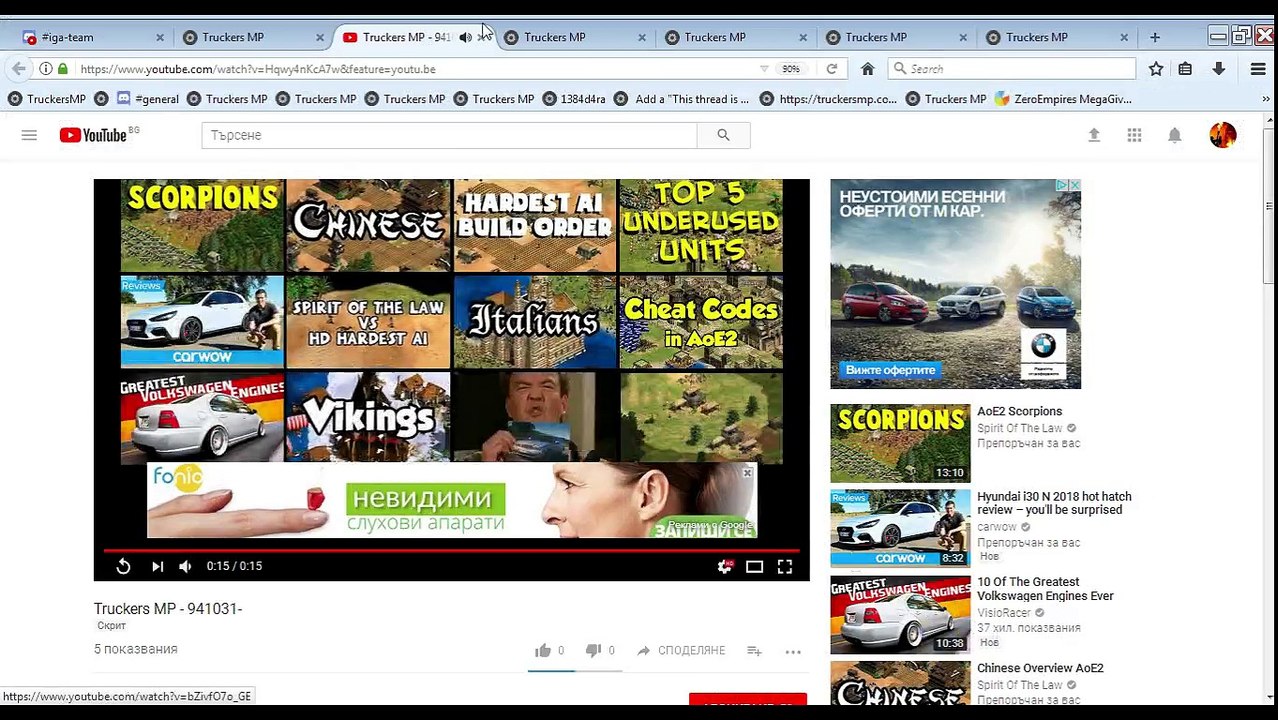Open the YouTube apps grid icon
This screenshot has height=720, width=1278.
point(1134,135)
